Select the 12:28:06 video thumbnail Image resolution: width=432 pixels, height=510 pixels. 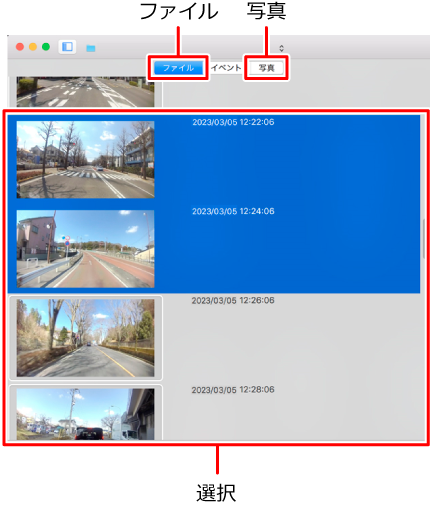(85, 414)
